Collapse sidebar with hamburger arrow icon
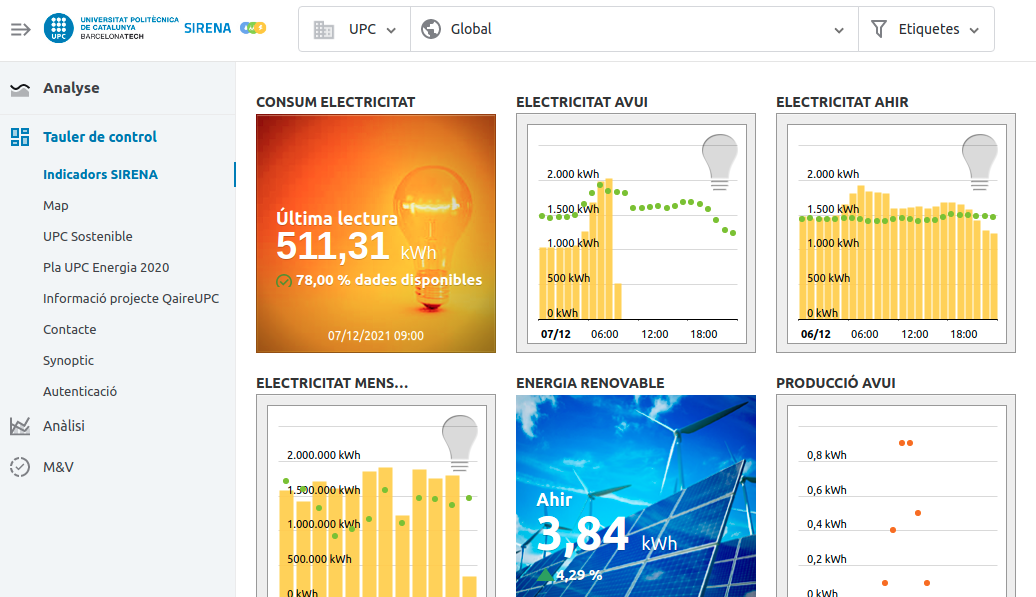 (x=20, y=29)
